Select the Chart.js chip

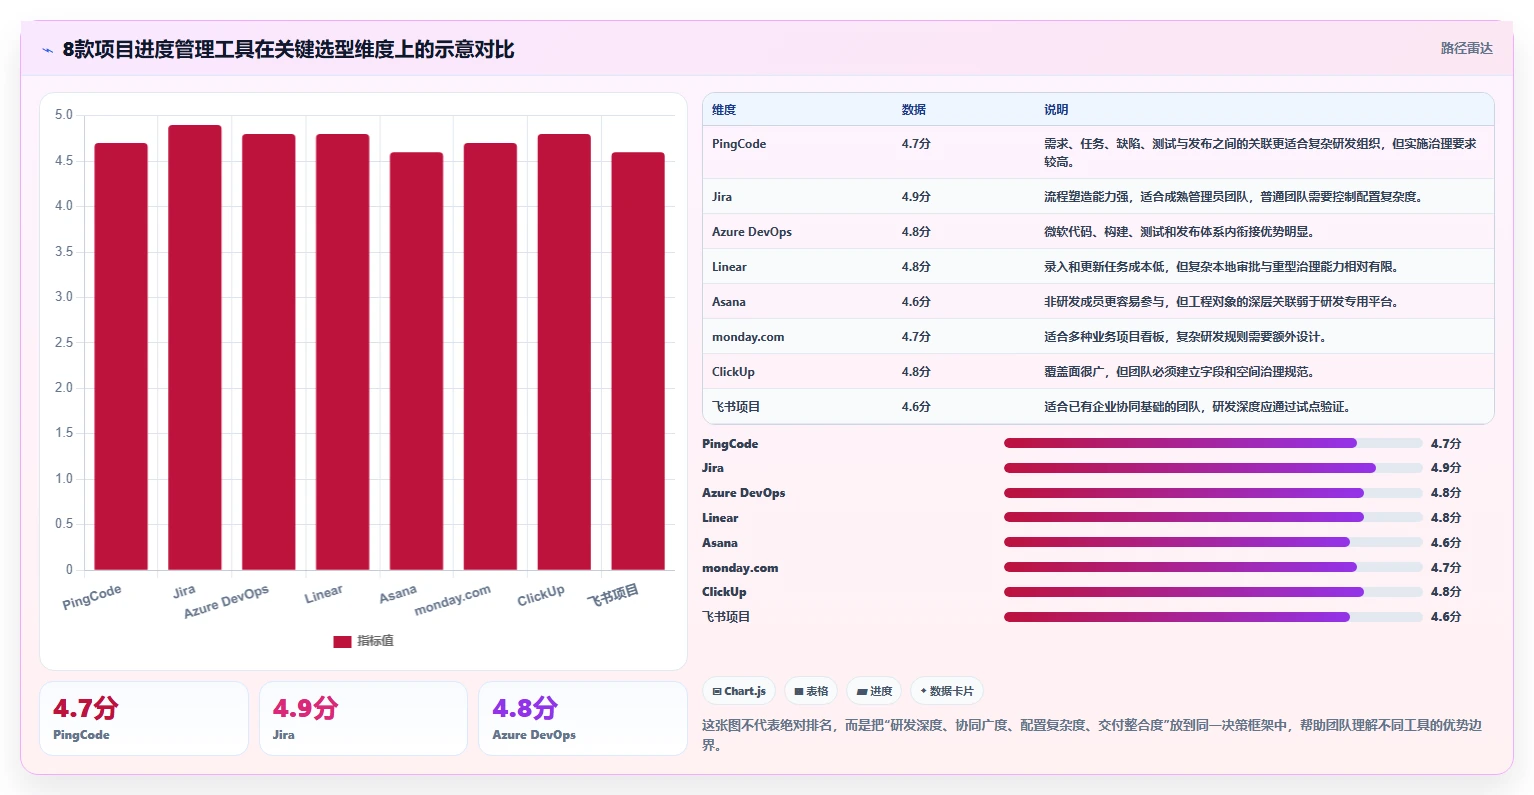[x=739, y=691]
